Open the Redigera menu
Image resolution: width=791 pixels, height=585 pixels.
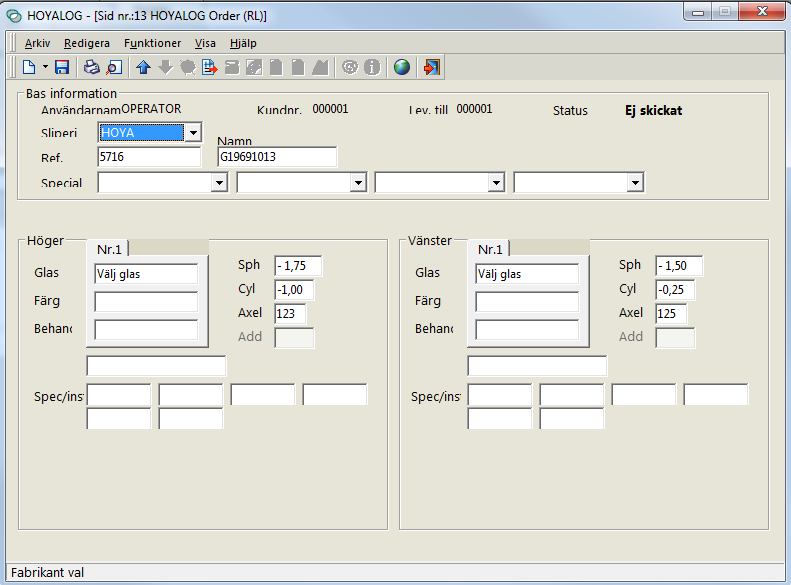(87, 43)
